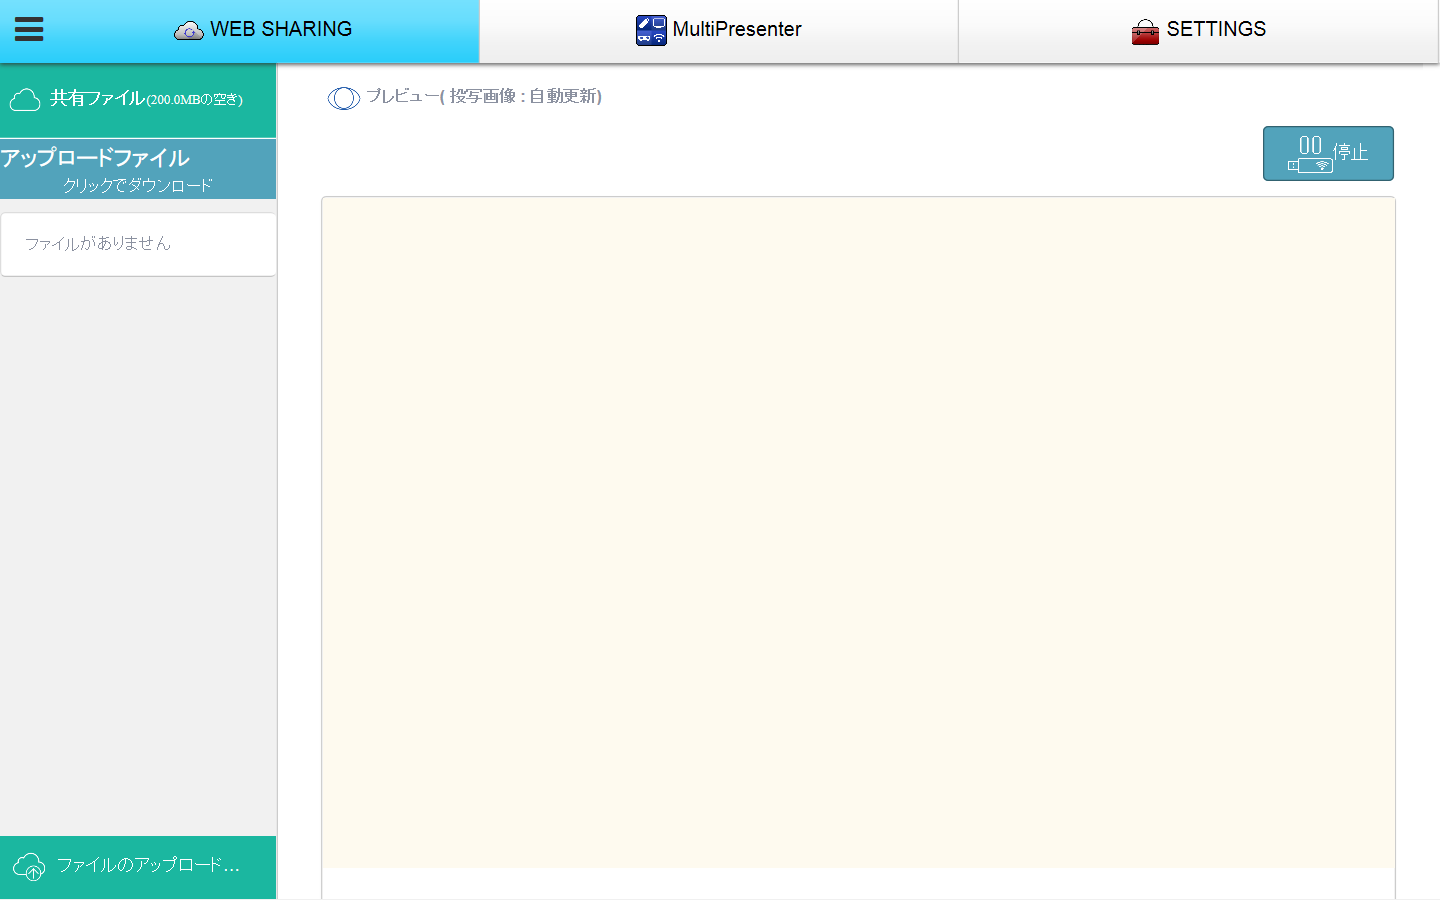Click the red toolbox SETTINGS icon
The image size is (1440, 900).
[1145, 31]
